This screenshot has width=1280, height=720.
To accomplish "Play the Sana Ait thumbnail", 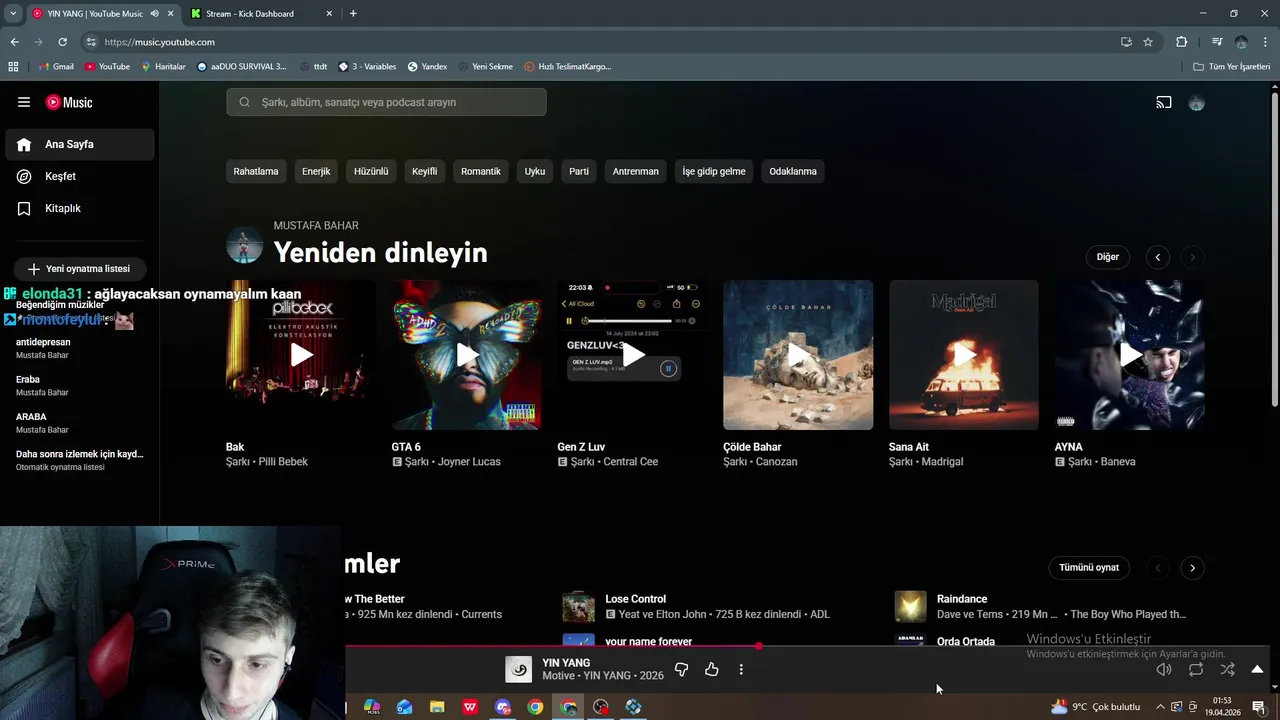I will coord(964,355).
